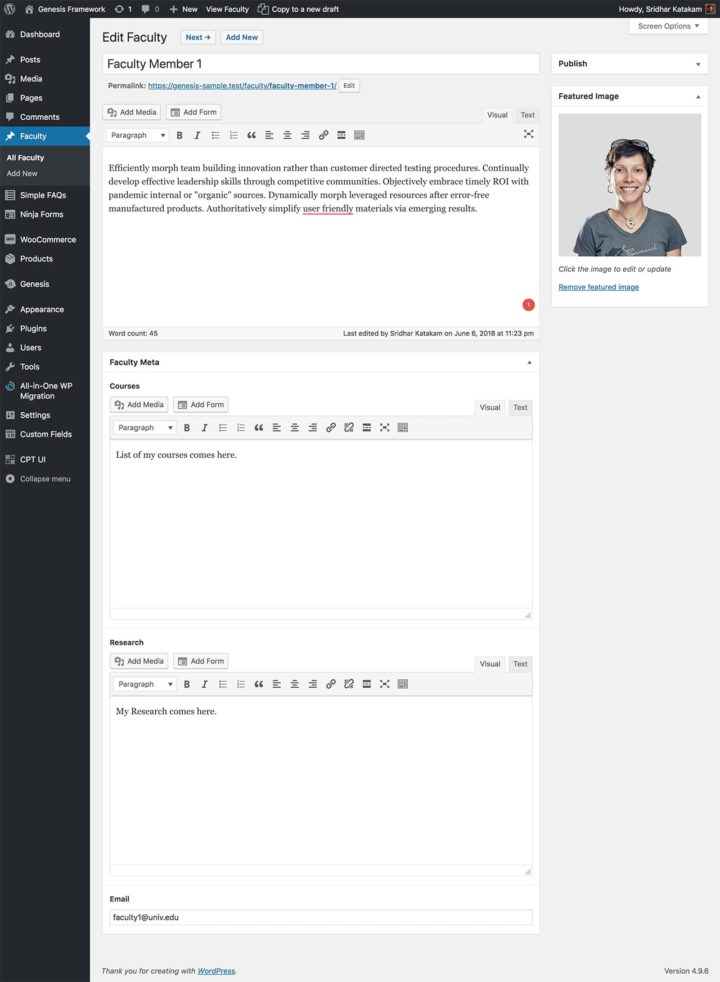This screenshot has height=982, width=720.
Task: Open Paragraph format dropdown in Research editor
Action: pos(145,684)
